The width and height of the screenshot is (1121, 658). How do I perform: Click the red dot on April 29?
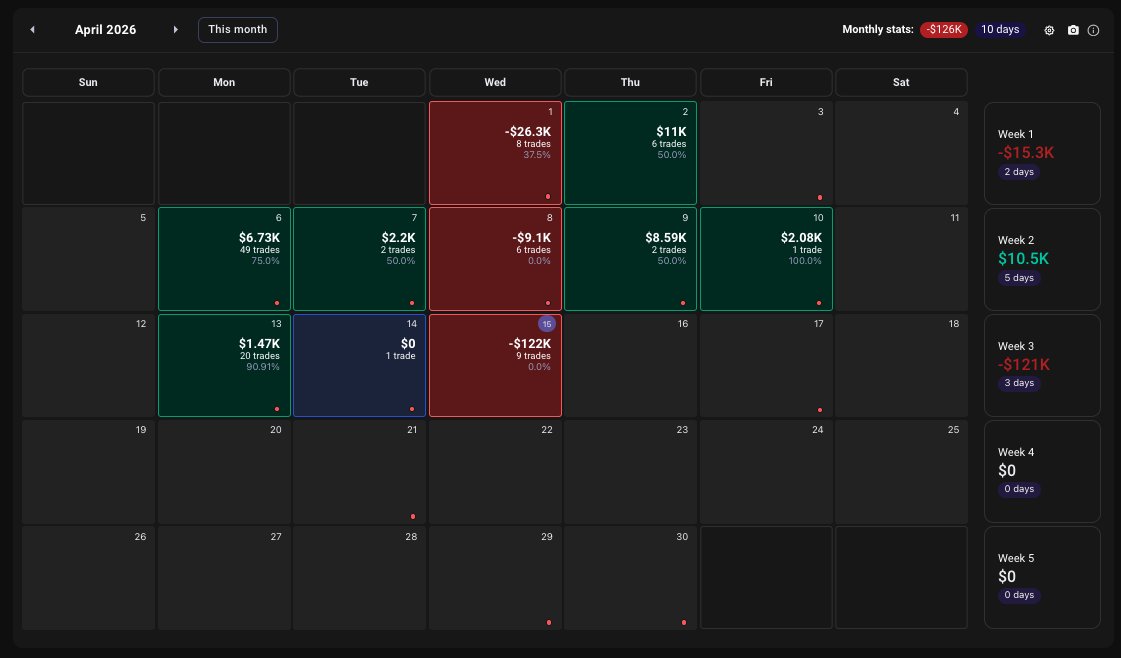tap(548, 622)
